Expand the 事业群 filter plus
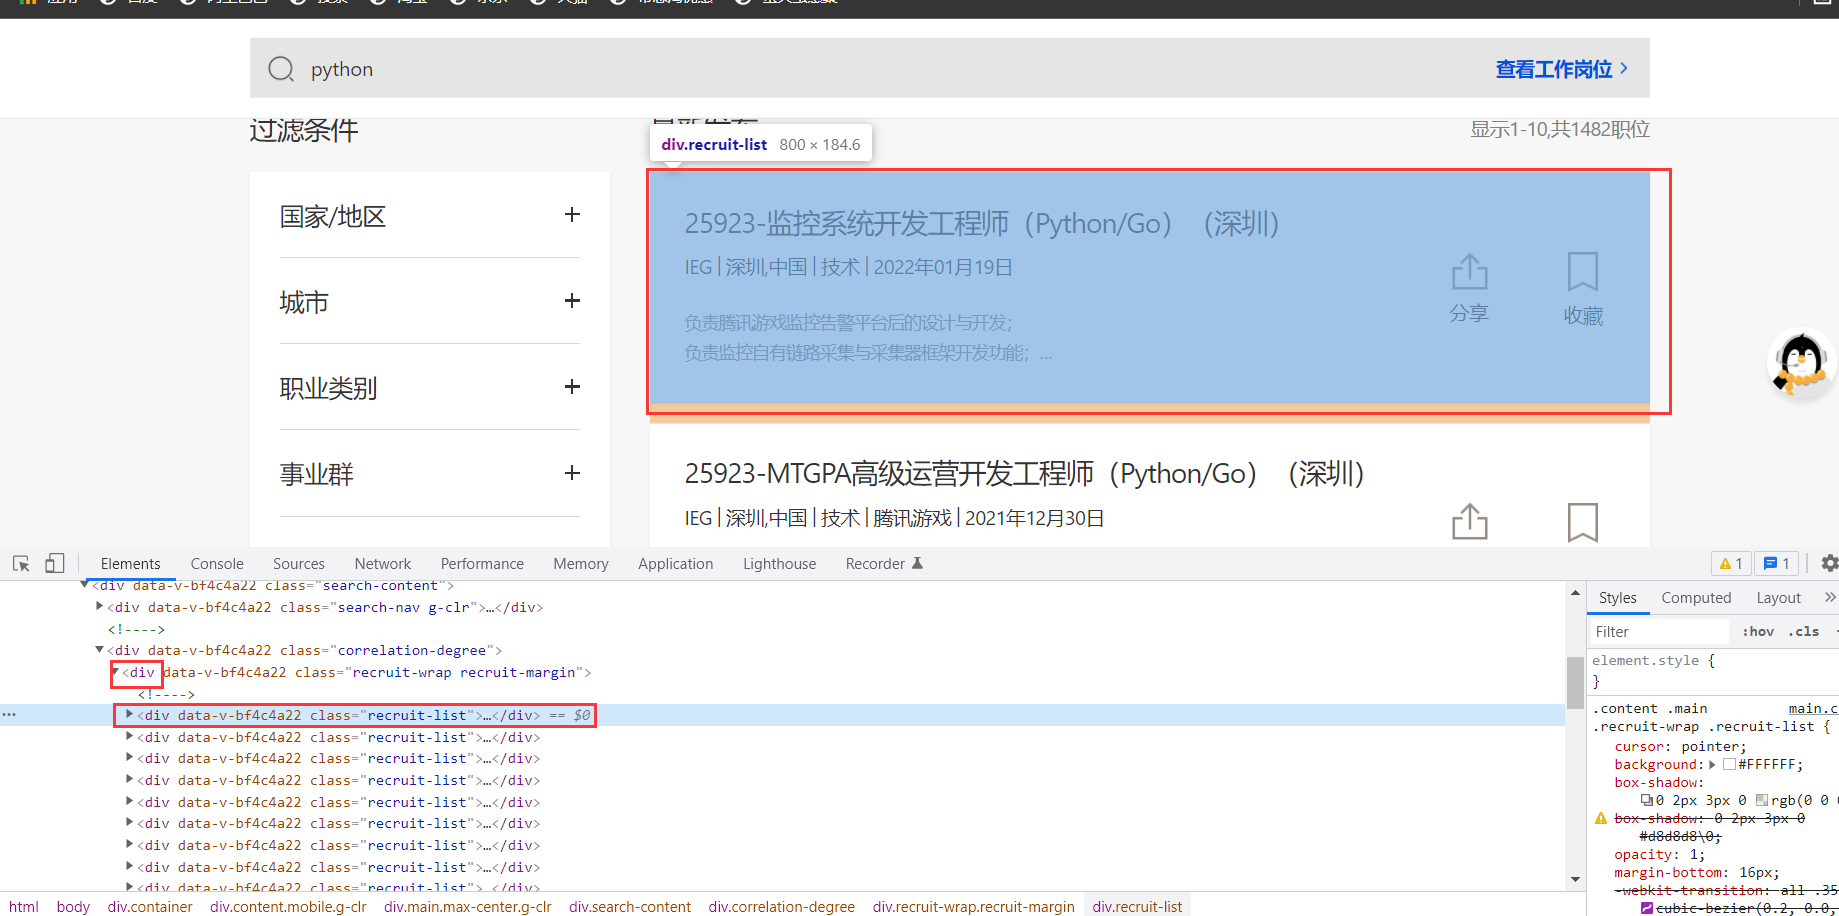 tap(572, 472)
